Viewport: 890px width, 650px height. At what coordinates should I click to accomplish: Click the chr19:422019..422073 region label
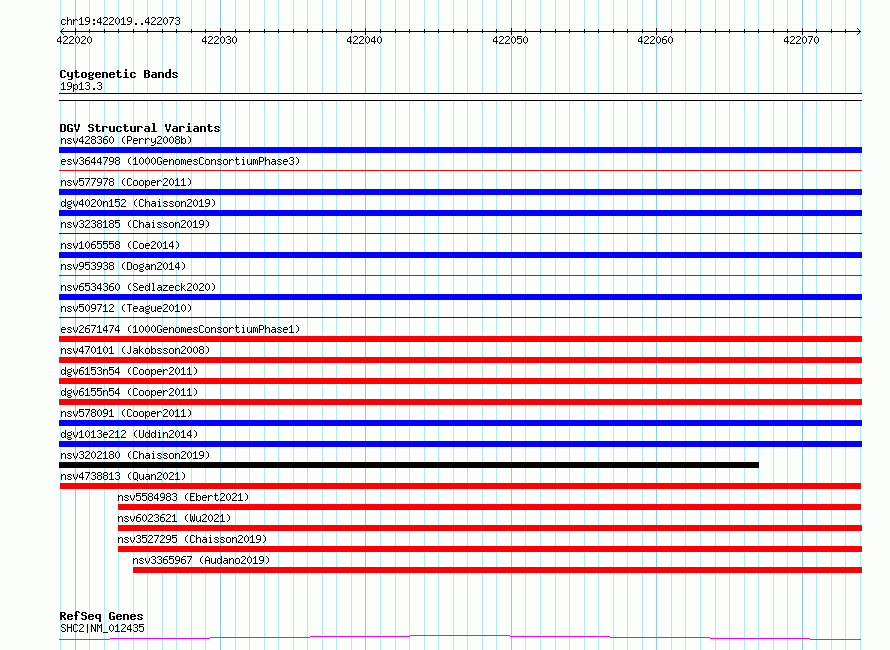(120, 21)
